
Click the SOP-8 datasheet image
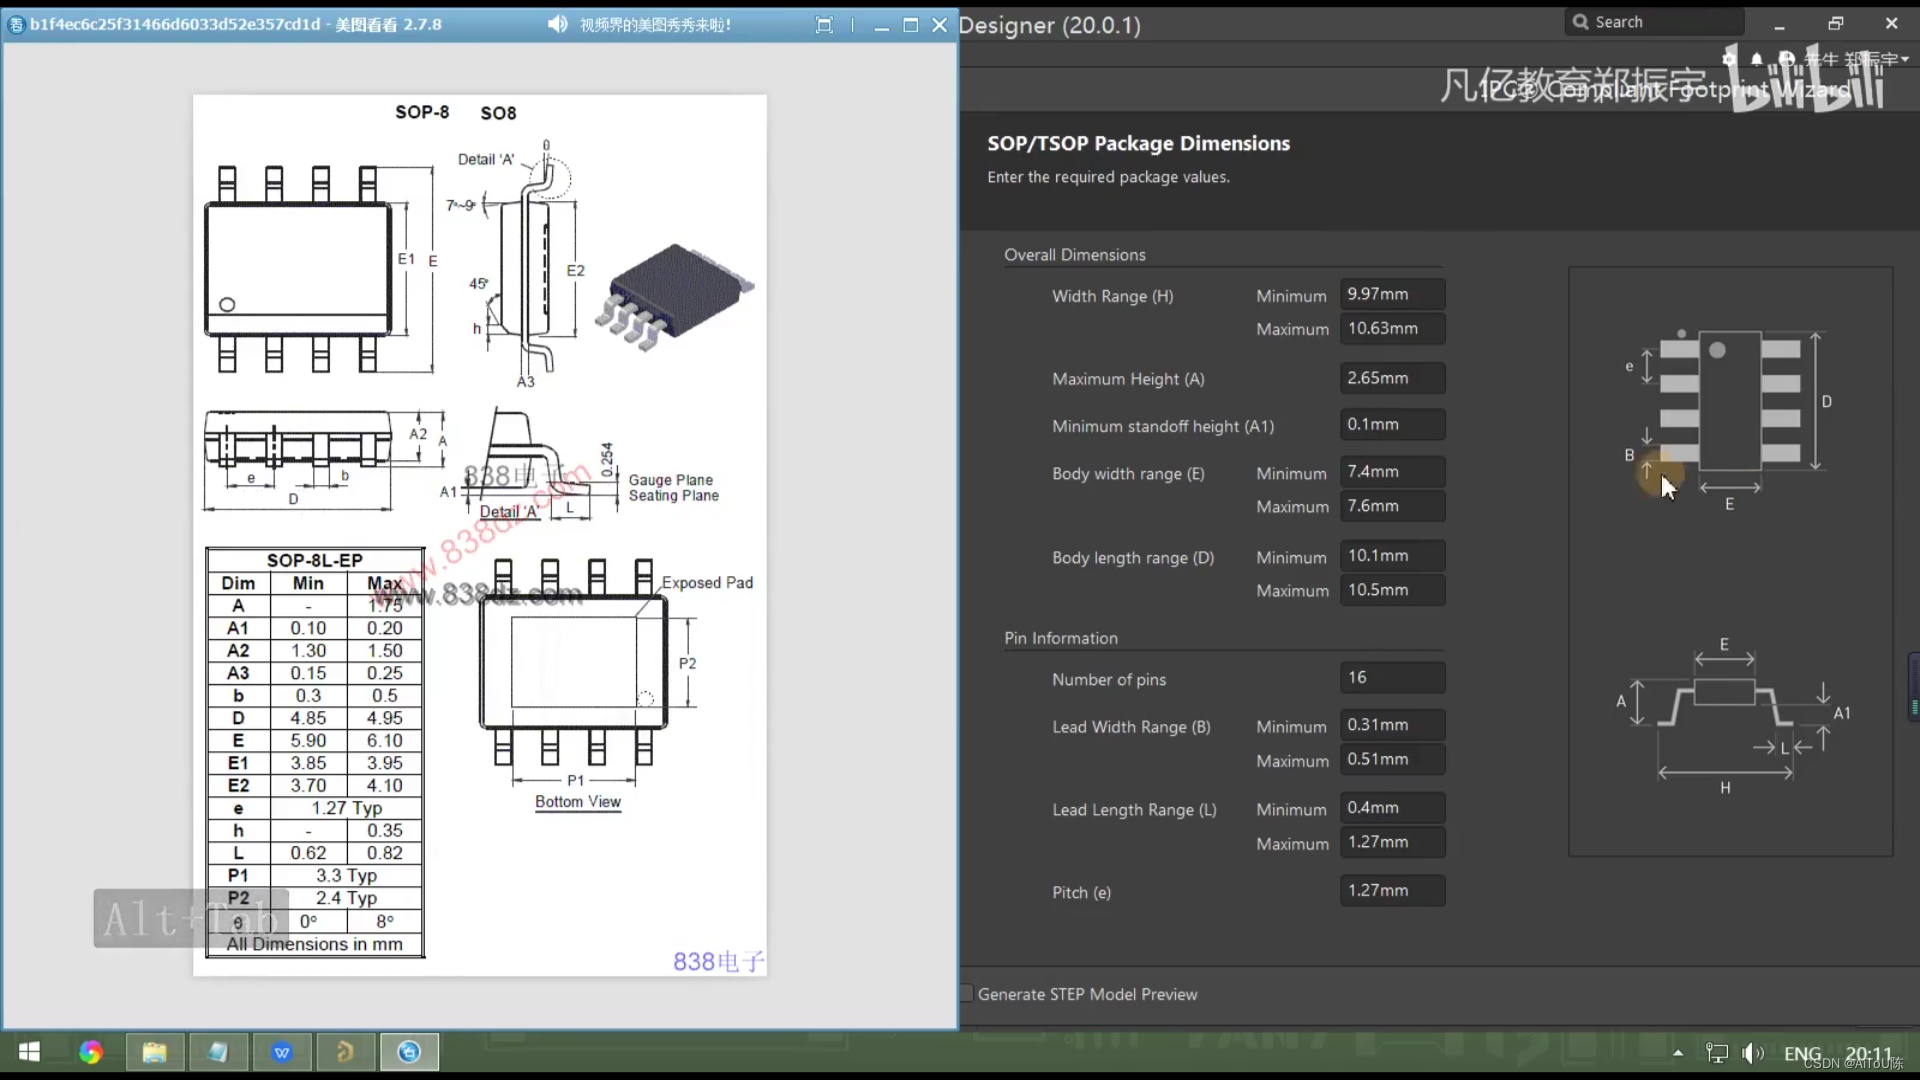[479, 535]
